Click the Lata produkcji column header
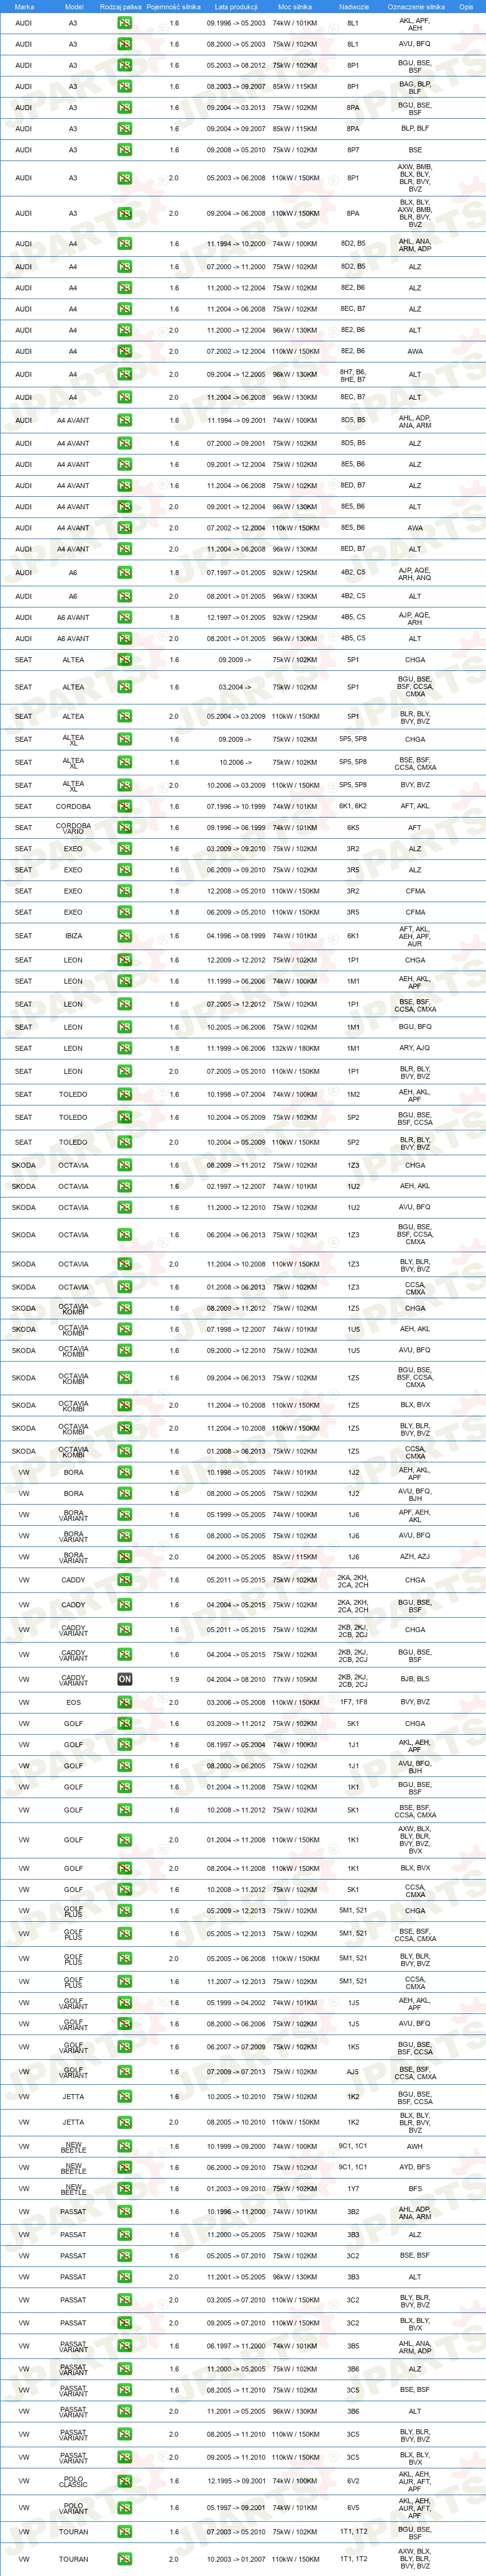486x2576 pixels. (x=236, y=6)
